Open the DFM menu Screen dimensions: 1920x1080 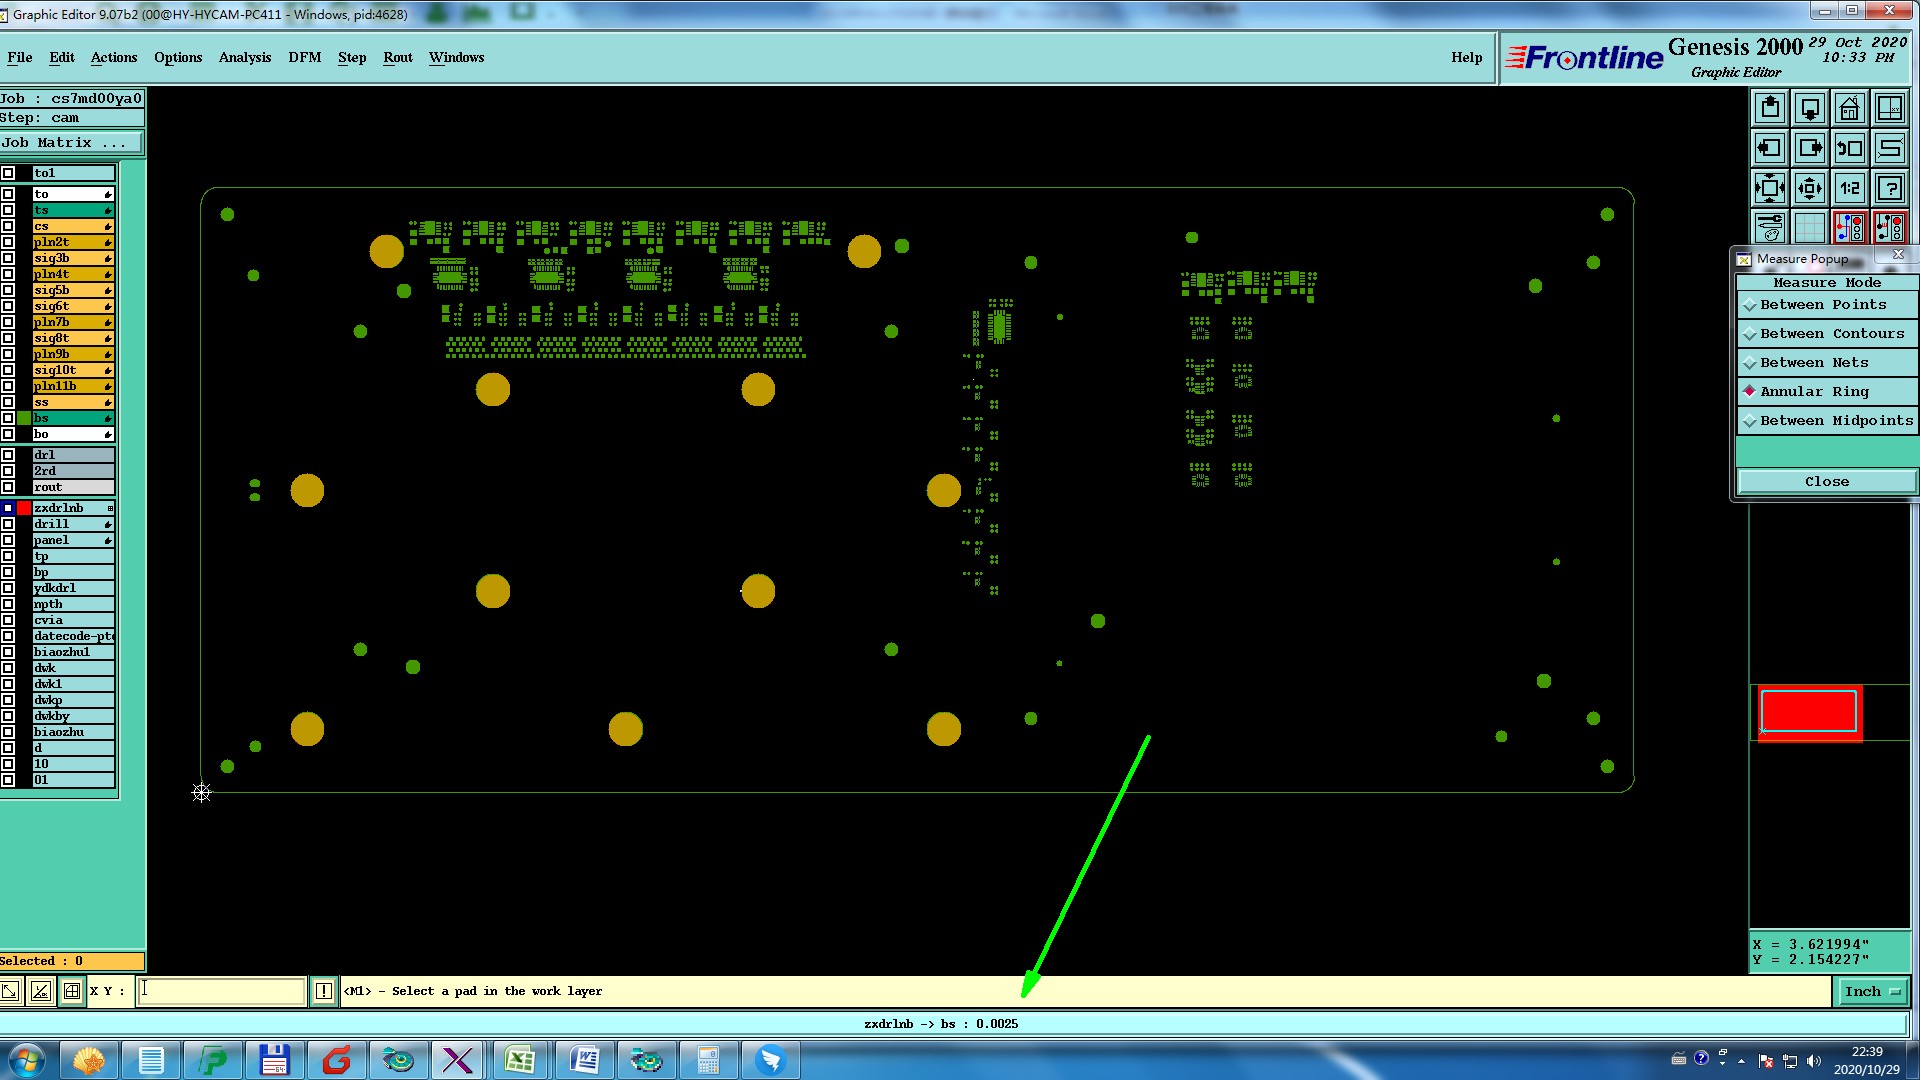click(304, 57)
